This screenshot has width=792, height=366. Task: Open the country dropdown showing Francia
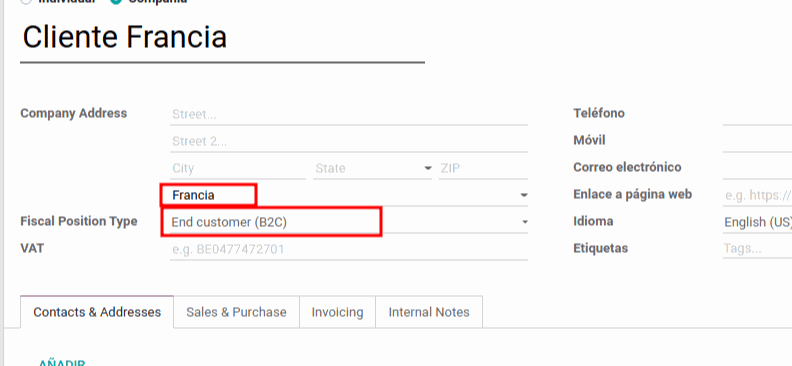pos(349,195)
